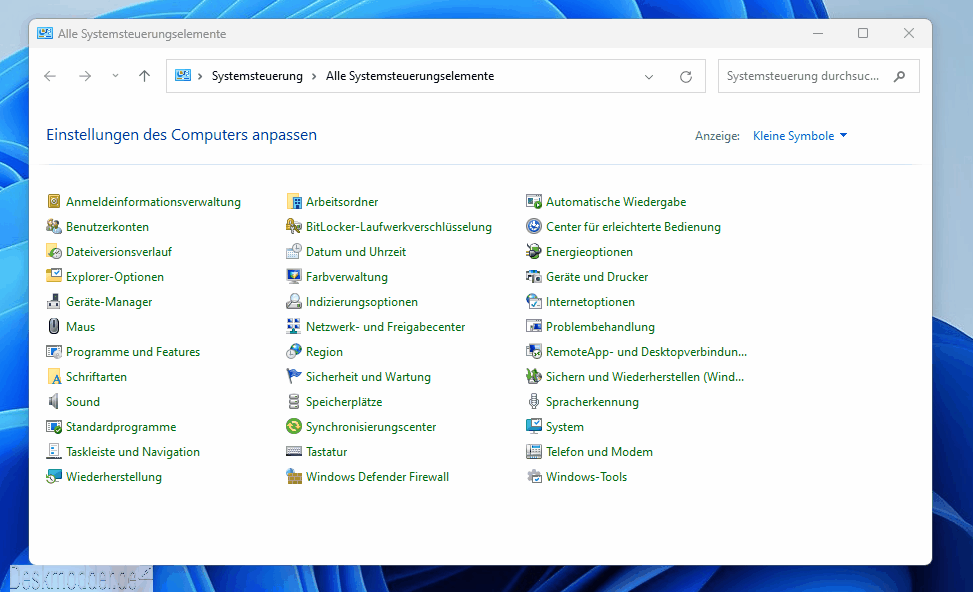
Task: Click the Problembehandlung icon
Action: click(x=534, y=326)
